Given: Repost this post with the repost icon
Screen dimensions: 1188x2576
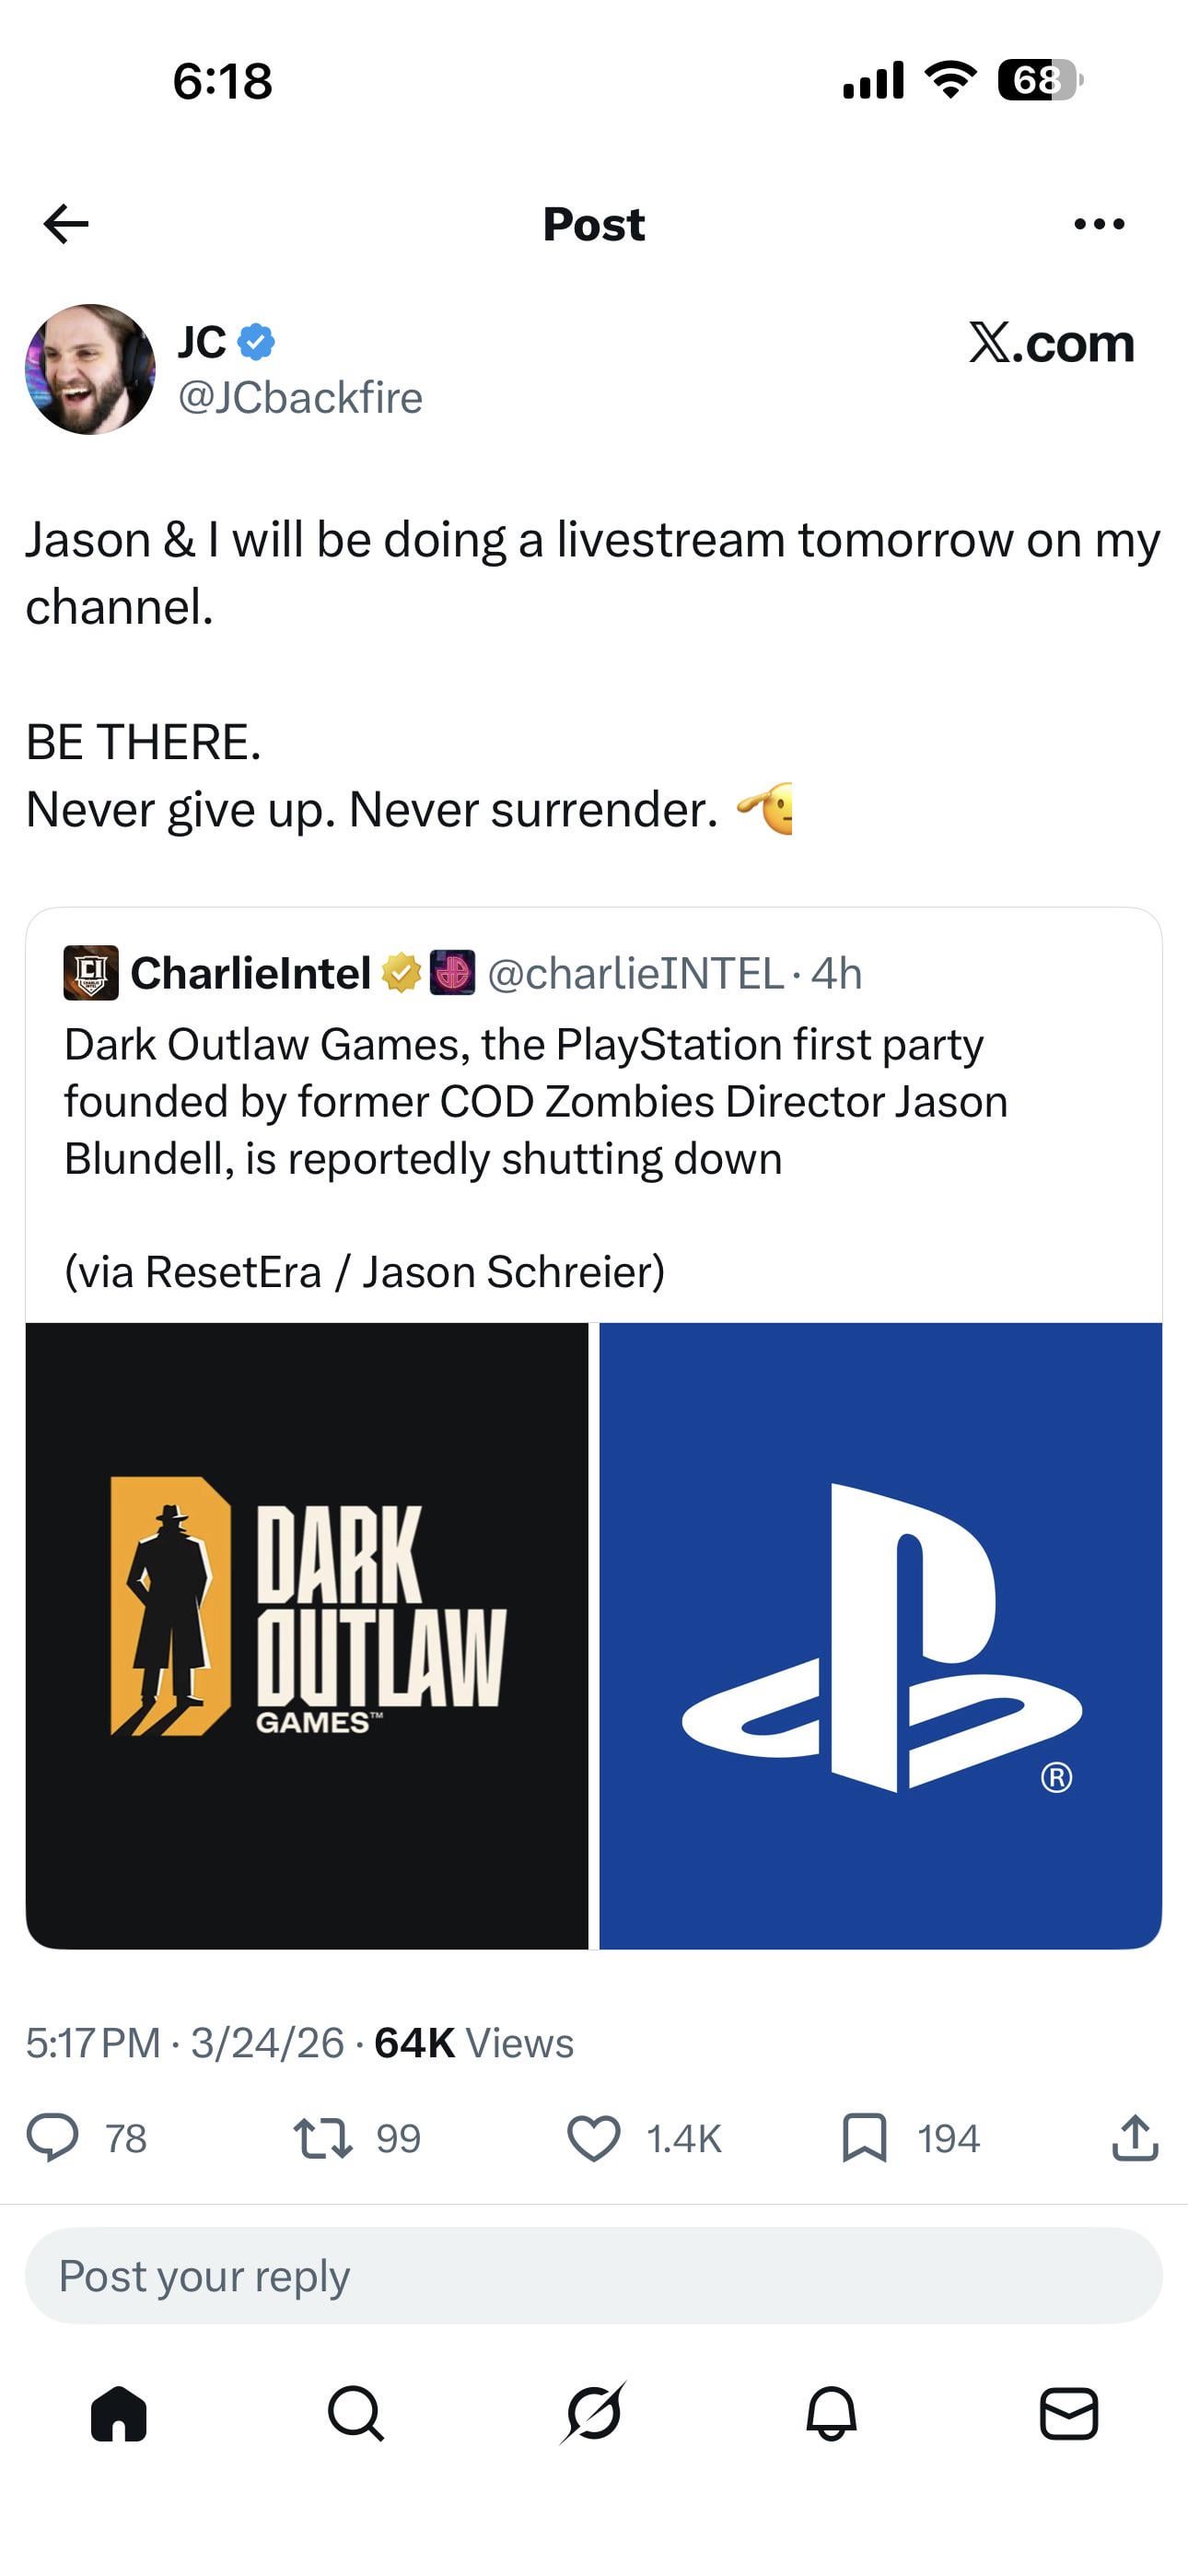Looking at the screenshot, I should pyautogui.click(x=322, y=2138).
